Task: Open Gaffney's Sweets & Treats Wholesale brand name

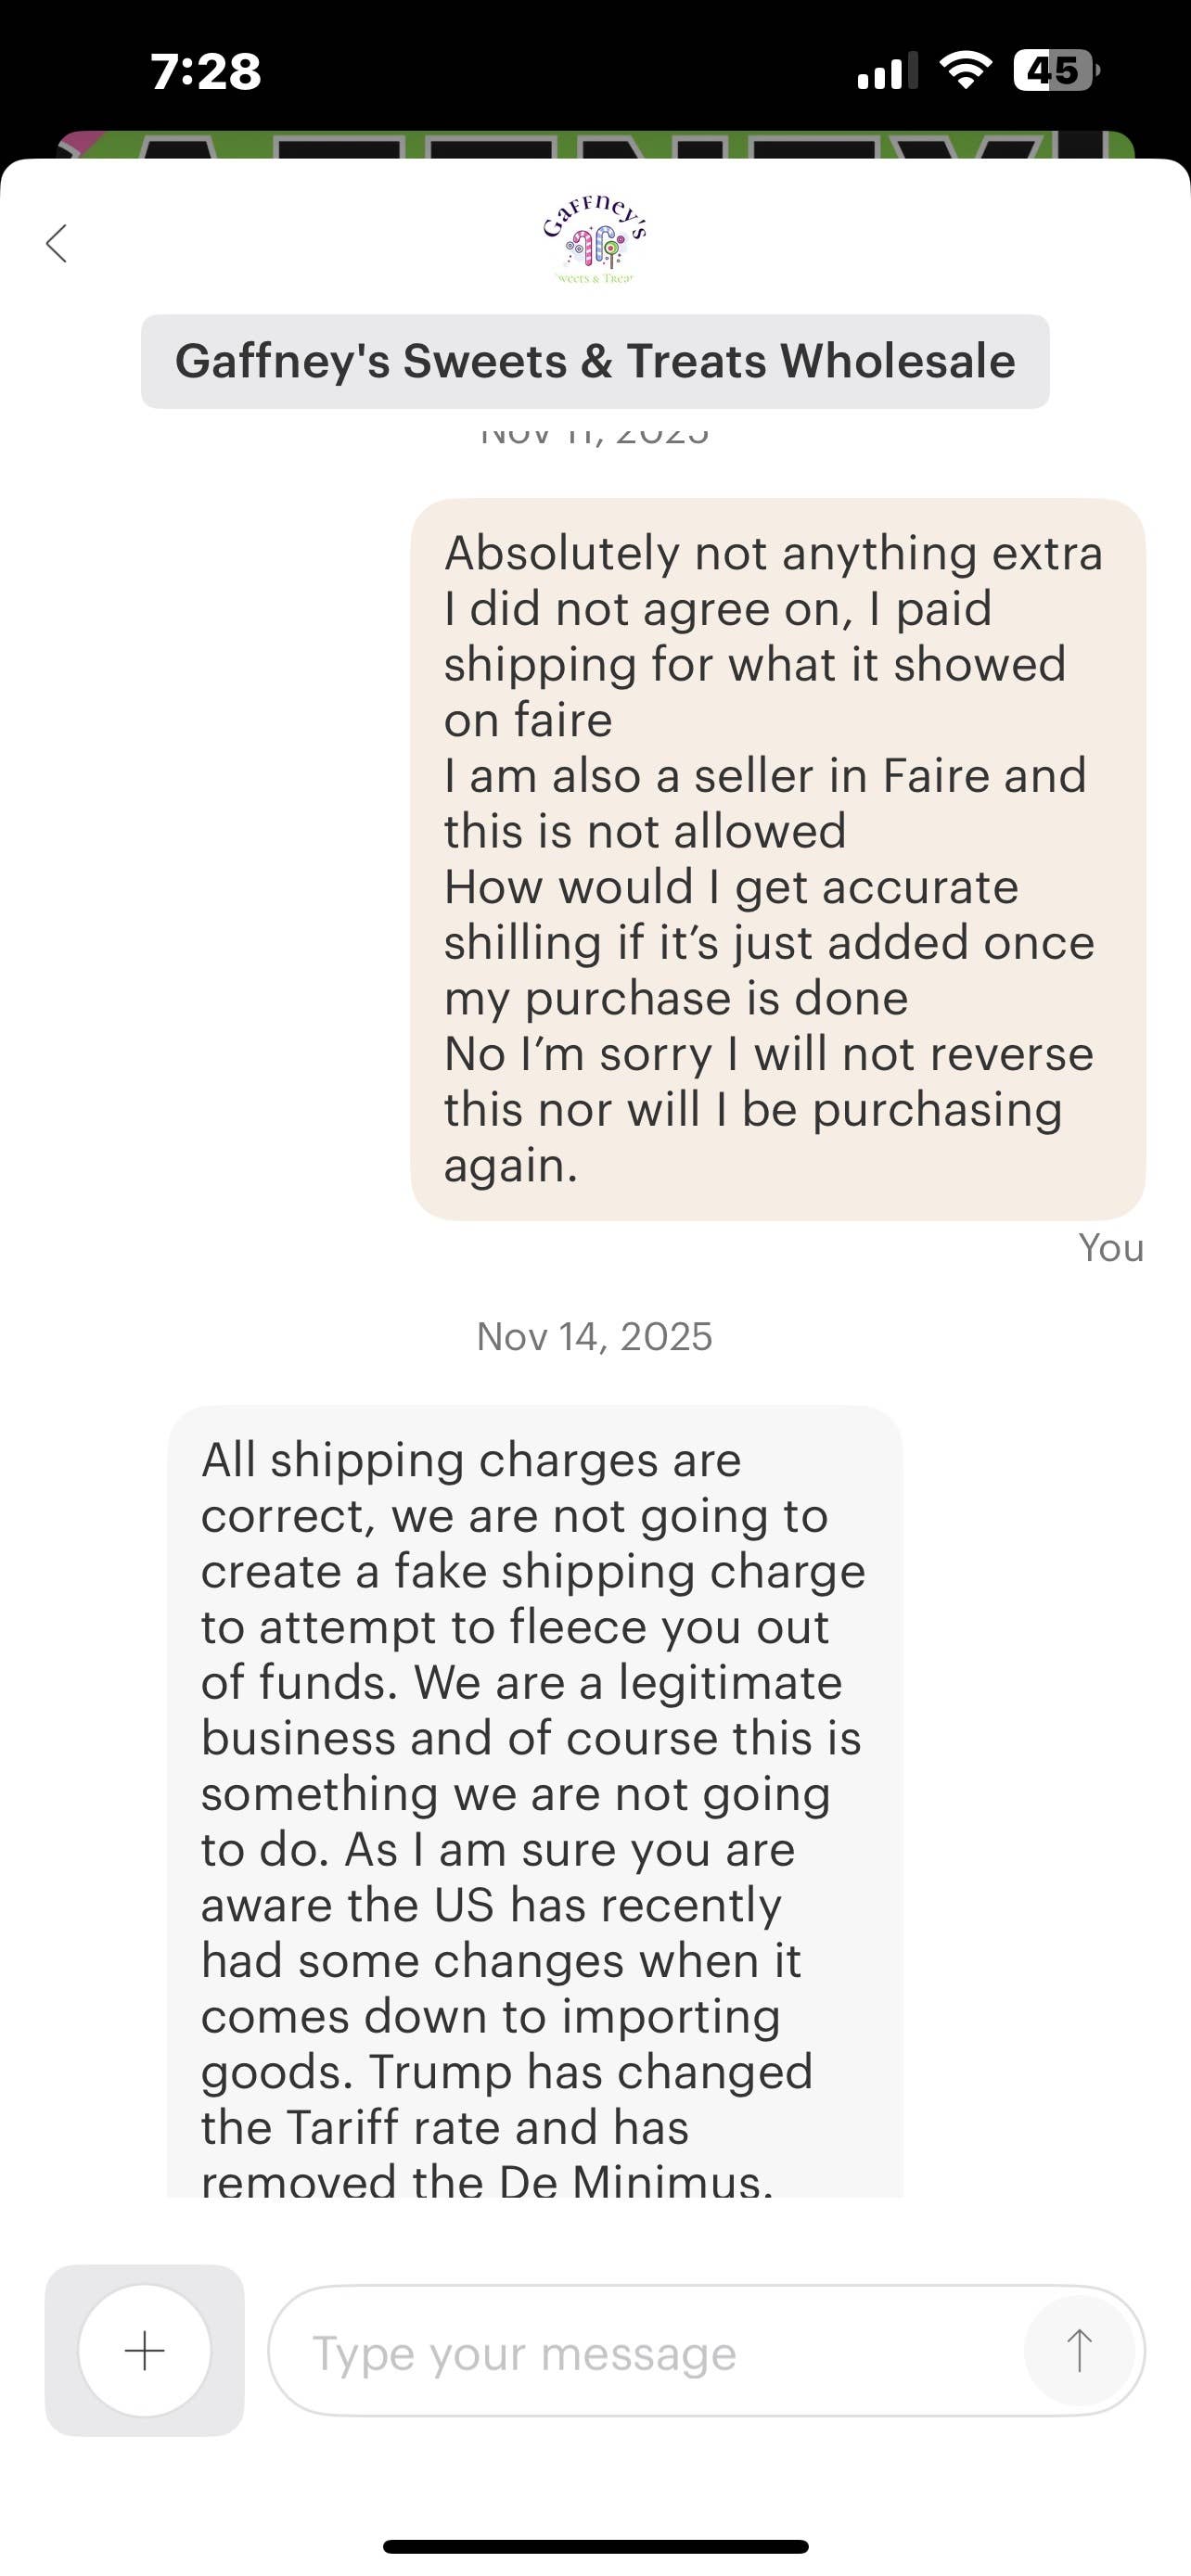Action: [595, 361]
